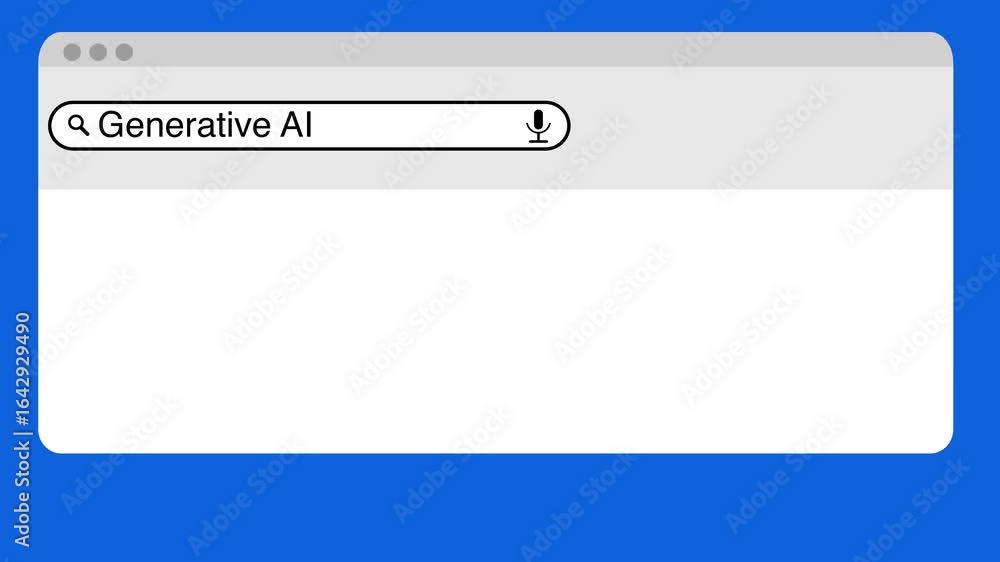
Task: Click the letters AI in the query
Action: [x=296, y=124]
